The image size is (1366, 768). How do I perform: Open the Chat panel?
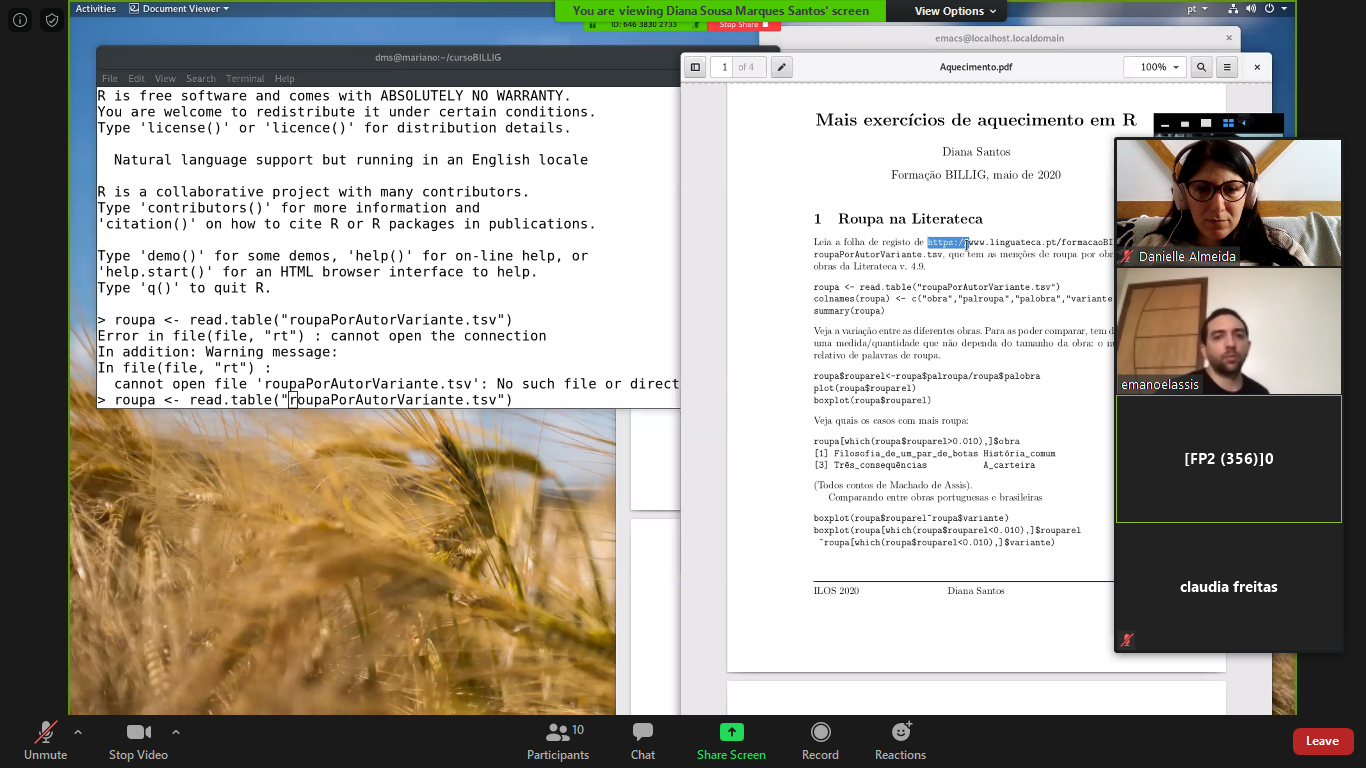(x=643, y=741)
